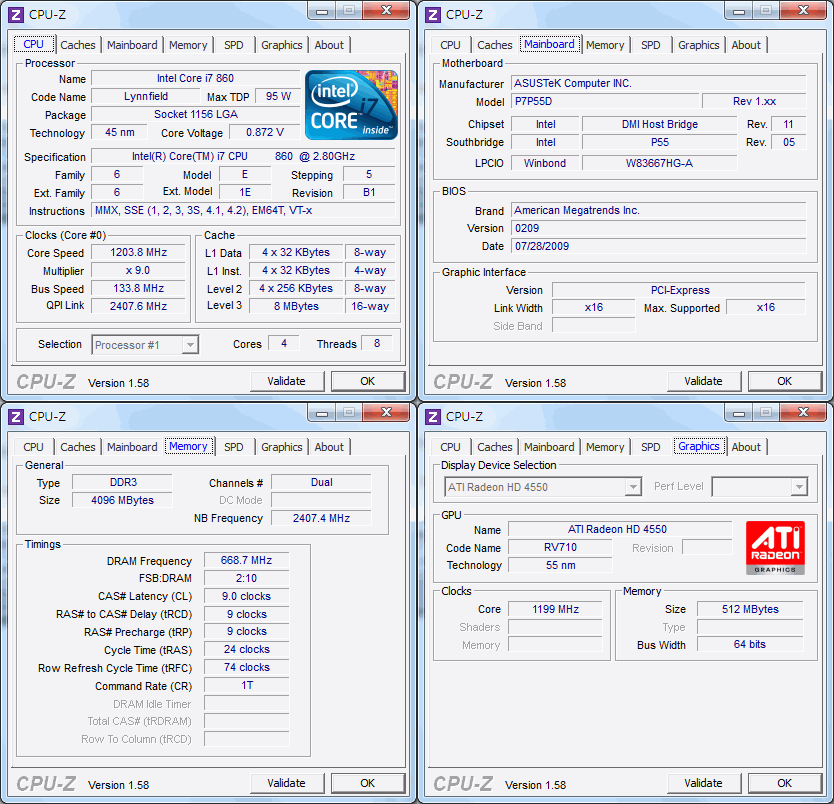
Task: Click the GPU Code Name value "RV710"
Action: 560,548
